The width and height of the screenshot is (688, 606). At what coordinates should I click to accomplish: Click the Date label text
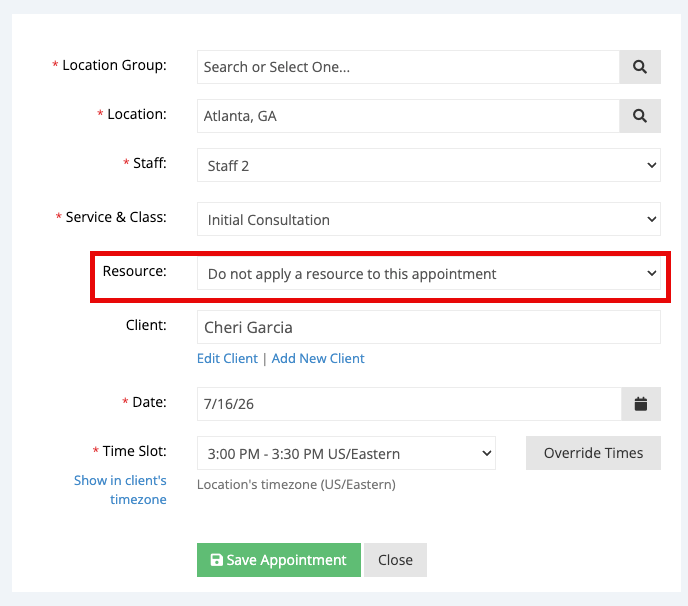click(x=149, y=402)
